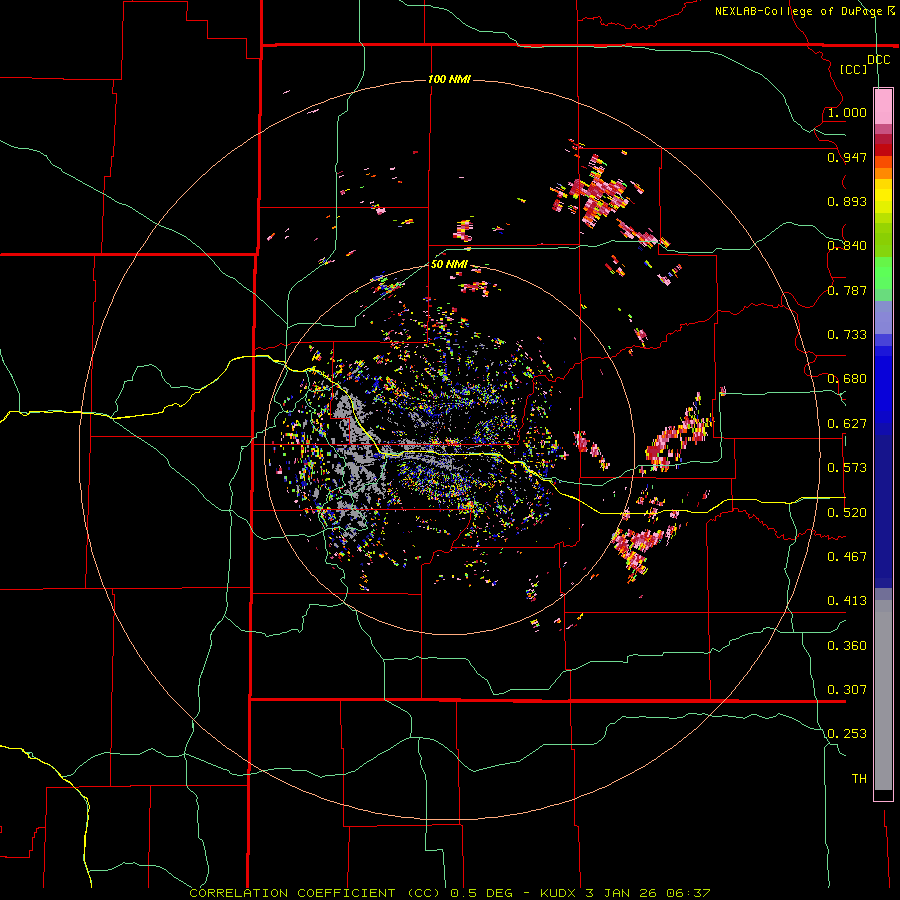This screenshot has height=900, width=900.
Task: Click the KUDX radar site identifier
Action: point(558,893)
